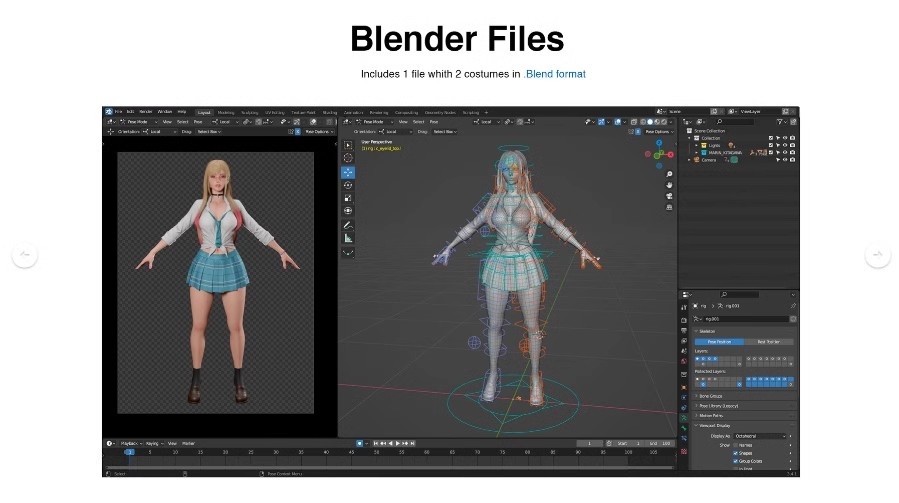Collapse the Viewport Display panel
899x503 pixels.
pyautogui.click(x=744, y=426)
